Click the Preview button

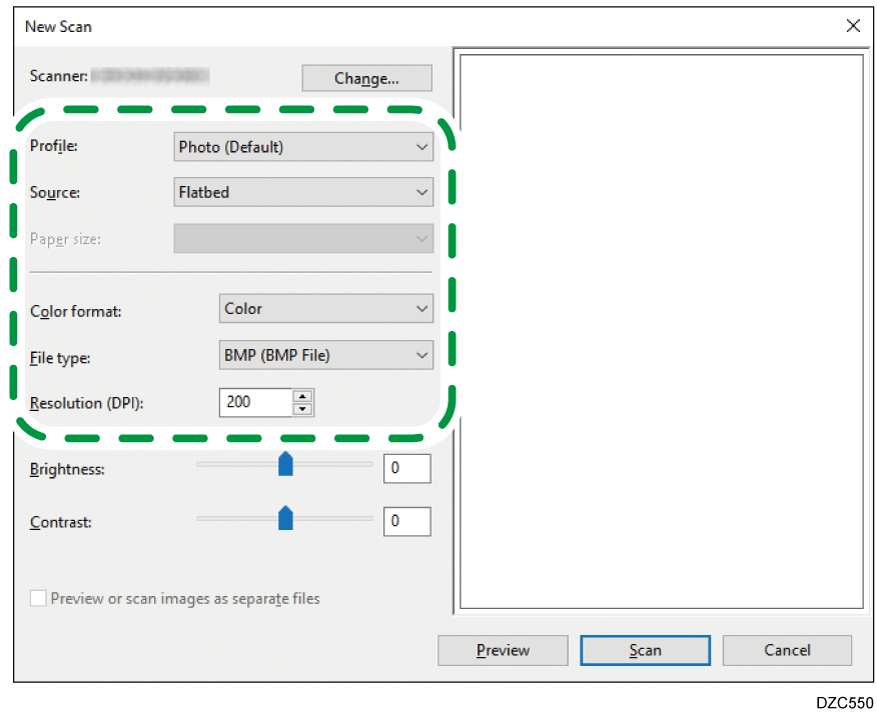point(502,650)
